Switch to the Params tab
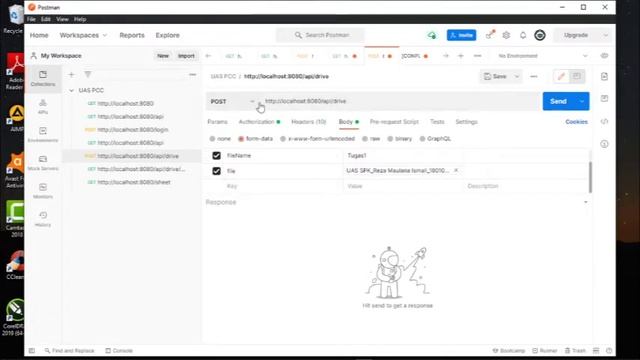Viewport: 640px width, 360px height. coord(218,122)
